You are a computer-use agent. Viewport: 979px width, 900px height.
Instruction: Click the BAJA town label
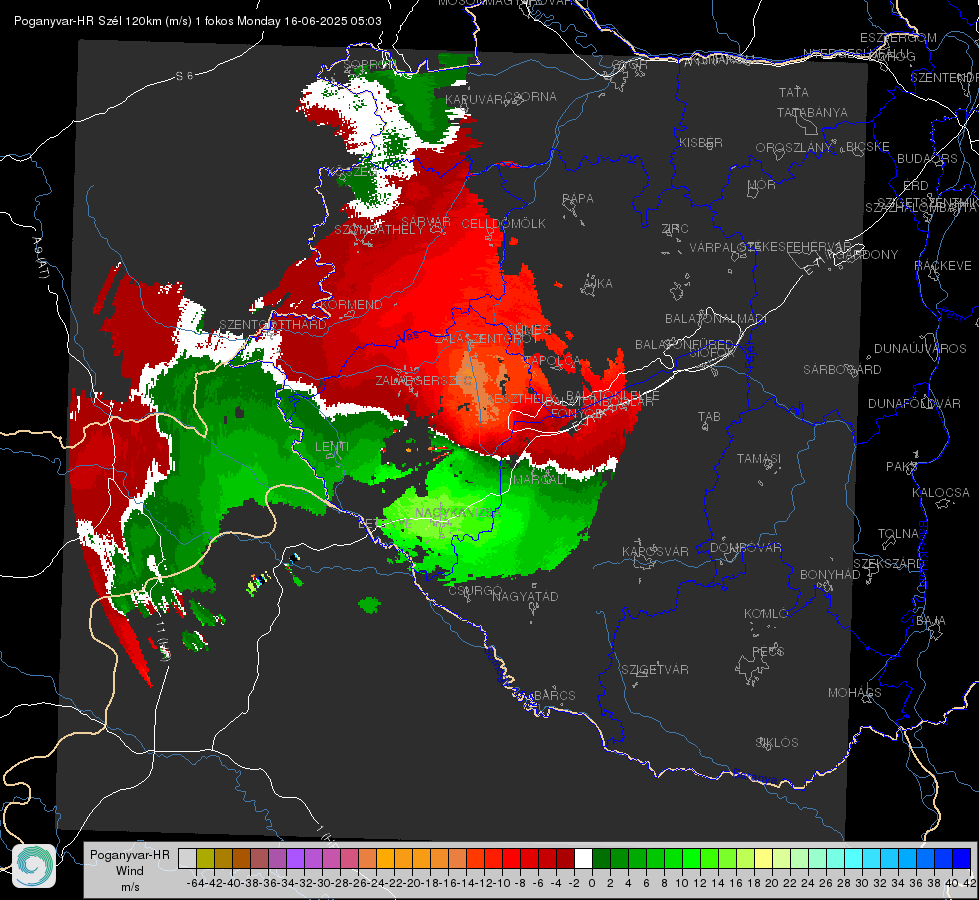(x=931, y=621)
